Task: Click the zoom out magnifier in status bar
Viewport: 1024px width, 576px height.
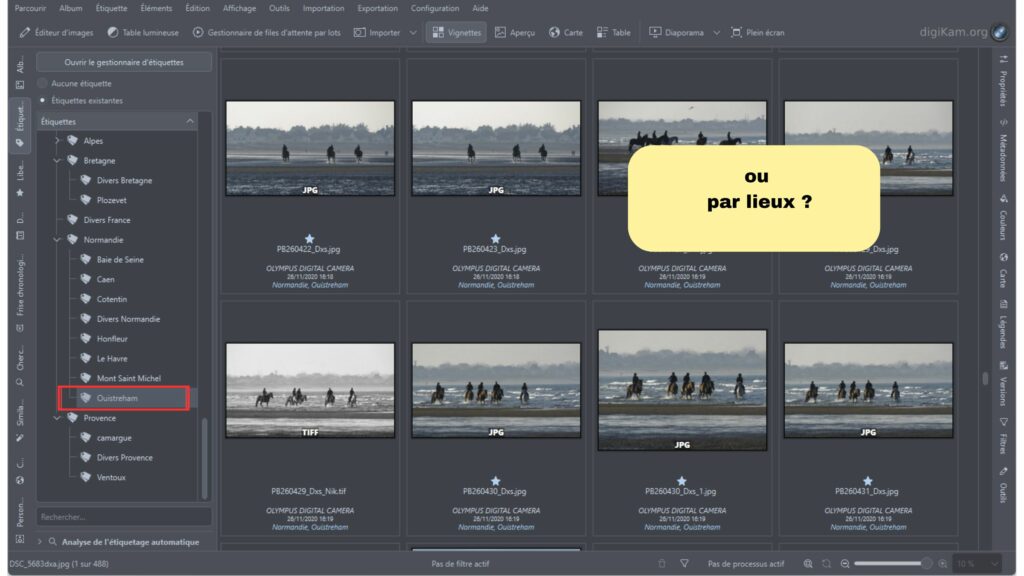Action: coord(845,564)
